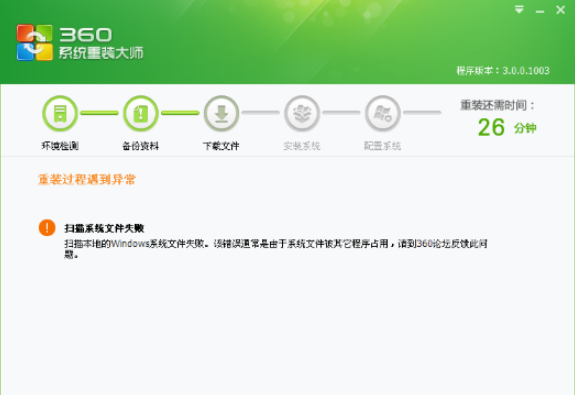575x395 pixels.
Task: Select the 下载文件 step icon
Action: [221, 113]
